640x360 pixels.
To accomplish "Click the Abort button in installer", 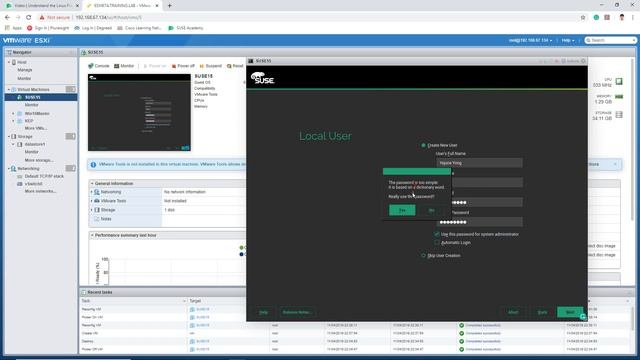I will pos(513,312).
